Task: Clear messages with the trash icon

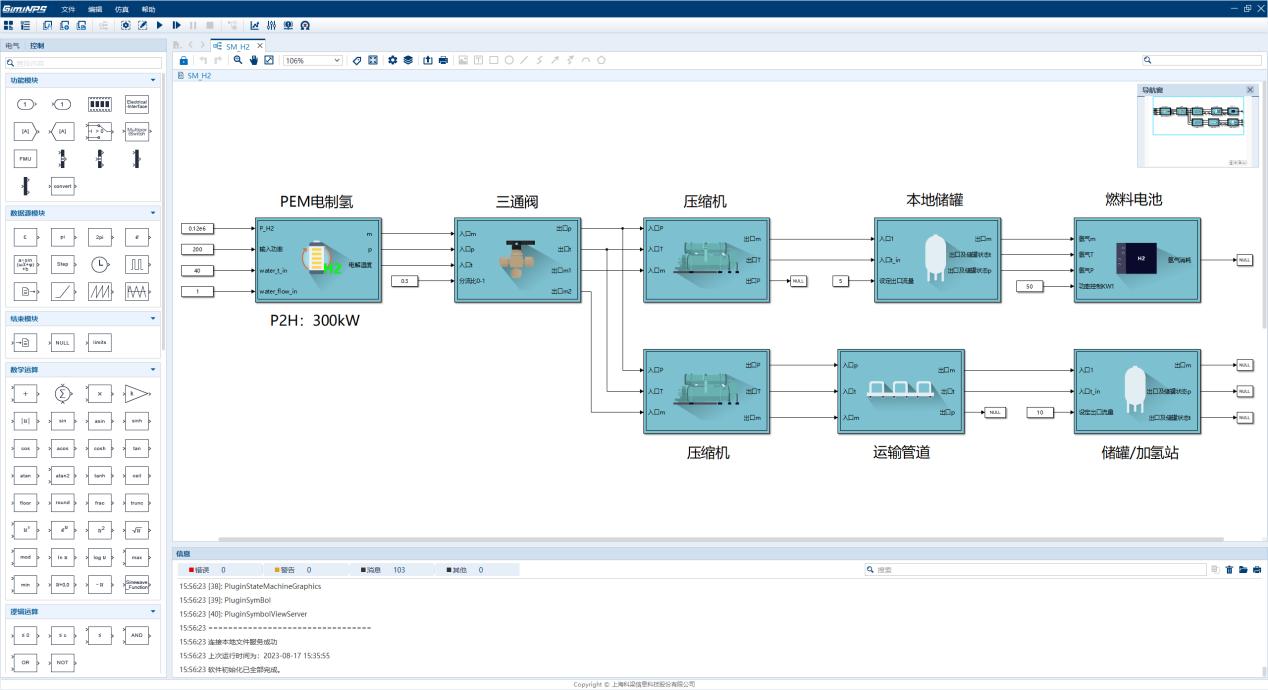Action: pyautogui.click(x=1230, y=570)
